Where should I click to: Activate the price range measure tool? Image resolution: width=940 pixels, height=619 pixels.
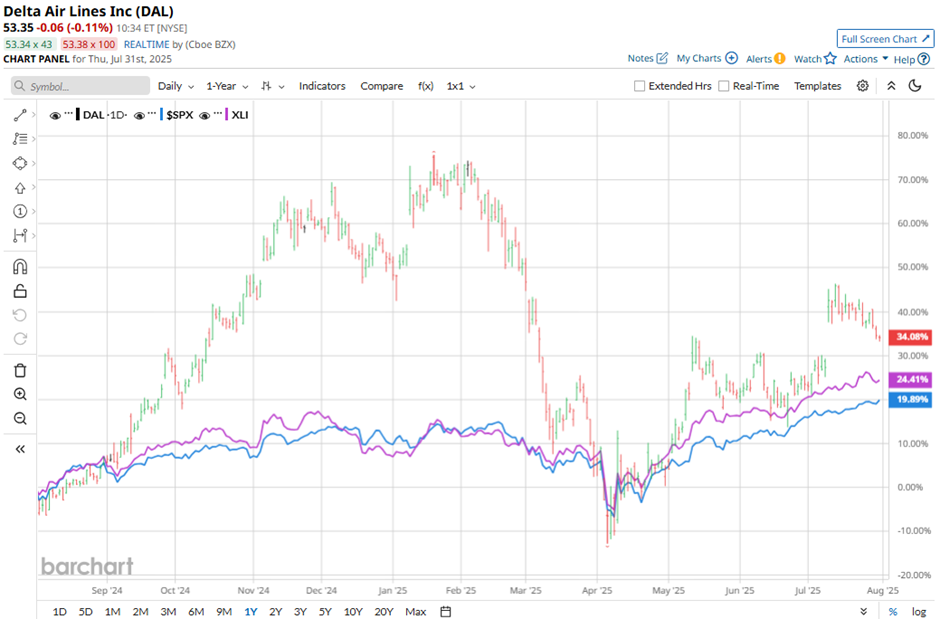click(x=20, y=235)
